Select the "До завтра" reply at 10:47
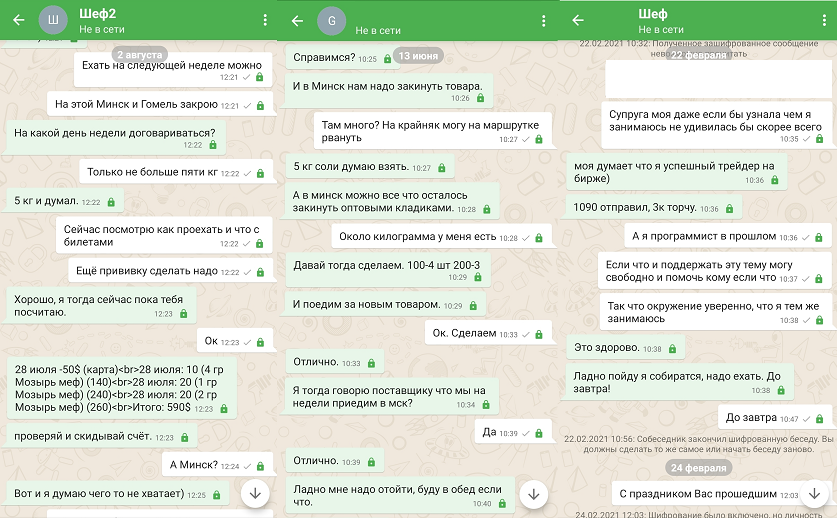 click(x=759, y=417)
